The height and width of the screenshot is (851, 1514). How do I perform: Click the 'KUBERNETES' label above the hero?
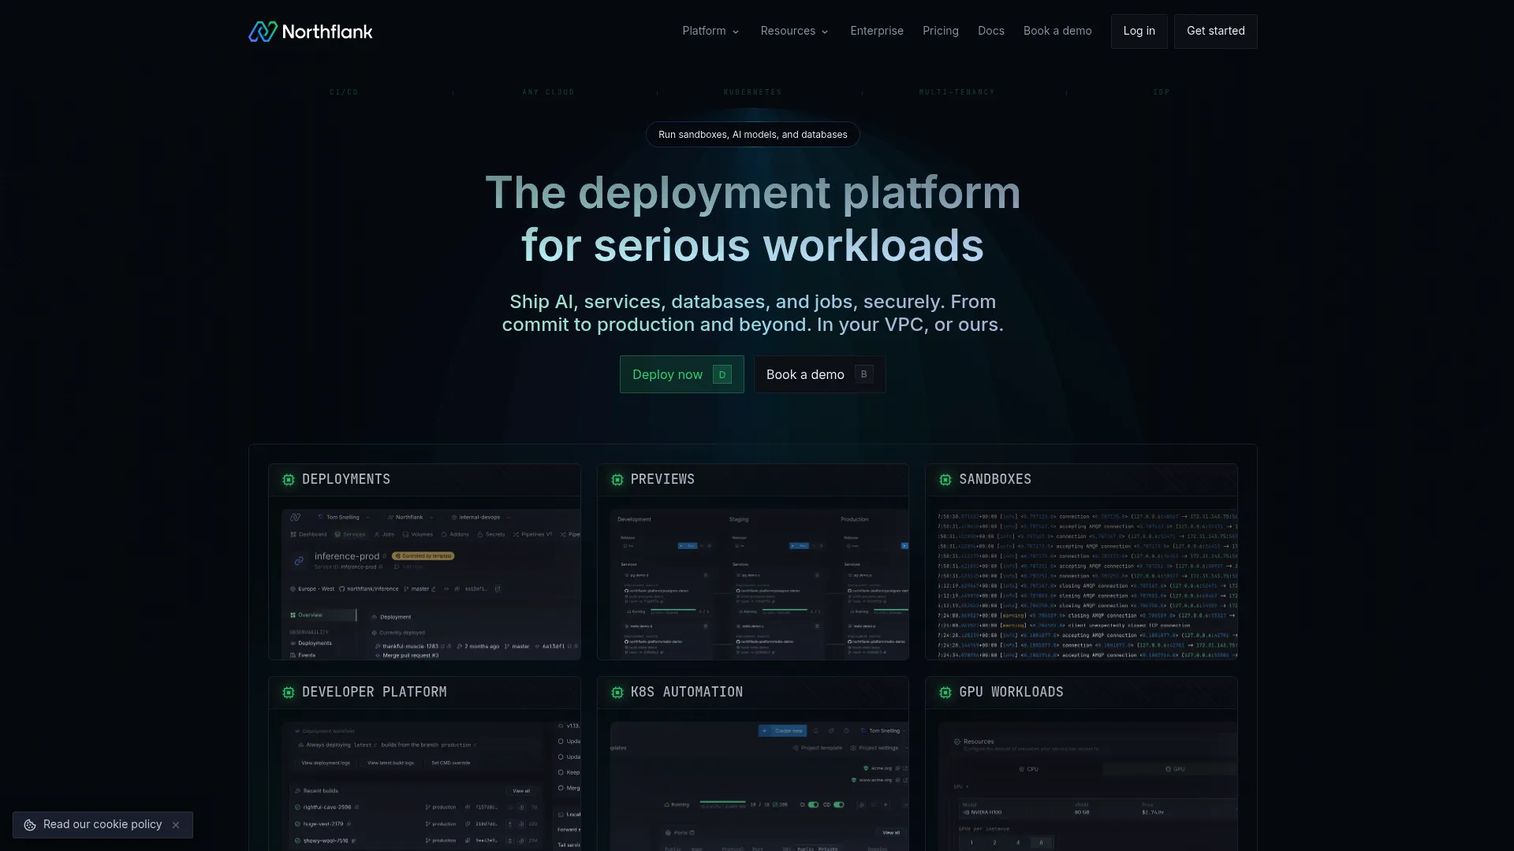(x=753, y=92)
